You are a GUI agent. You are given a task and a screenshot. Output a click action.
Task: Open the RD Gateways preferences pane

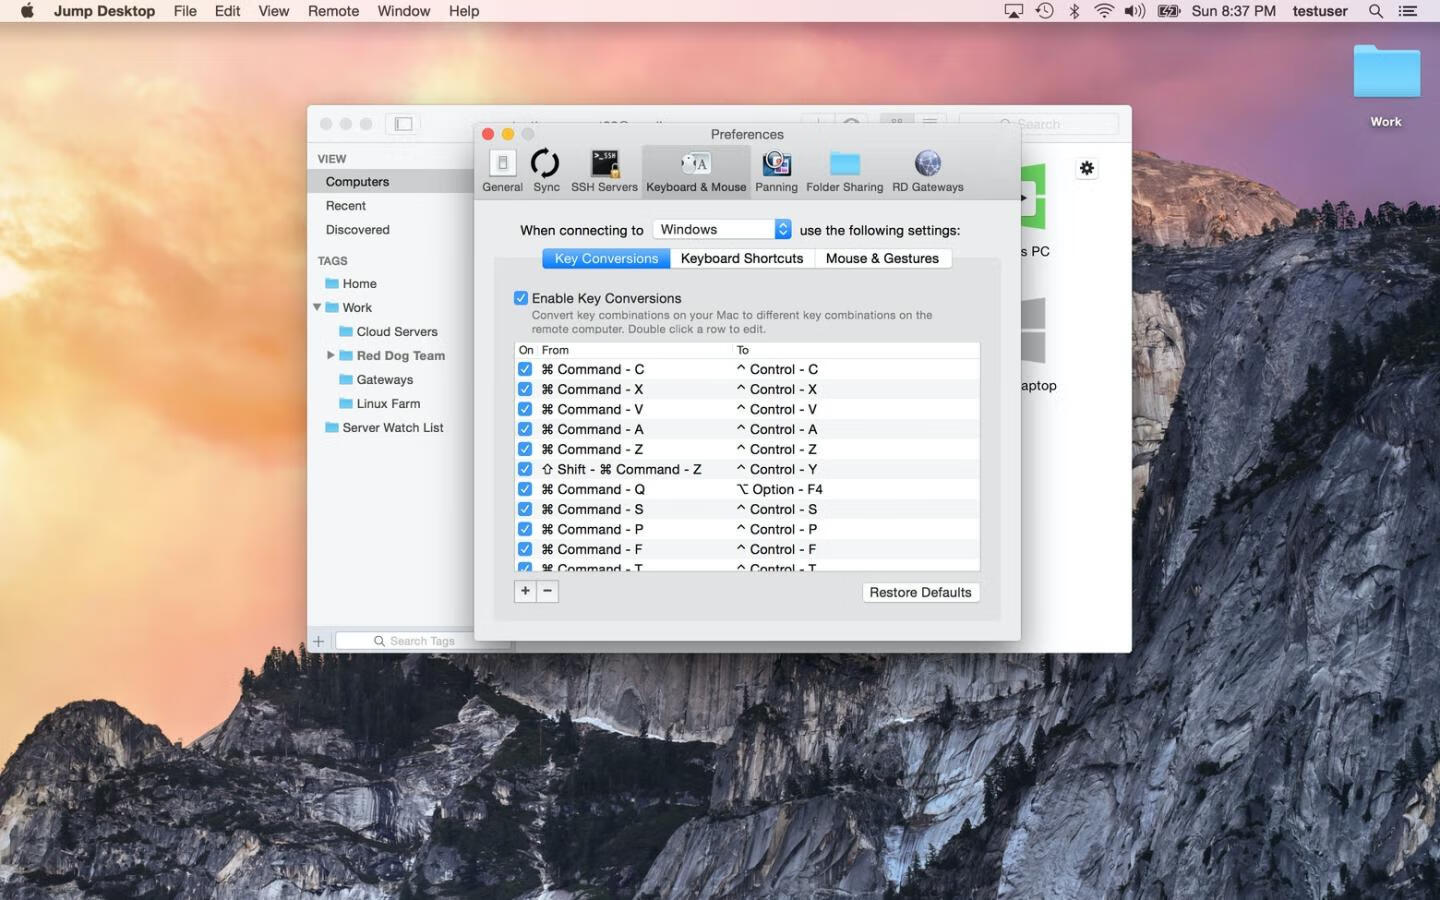(x=927, y=170)
